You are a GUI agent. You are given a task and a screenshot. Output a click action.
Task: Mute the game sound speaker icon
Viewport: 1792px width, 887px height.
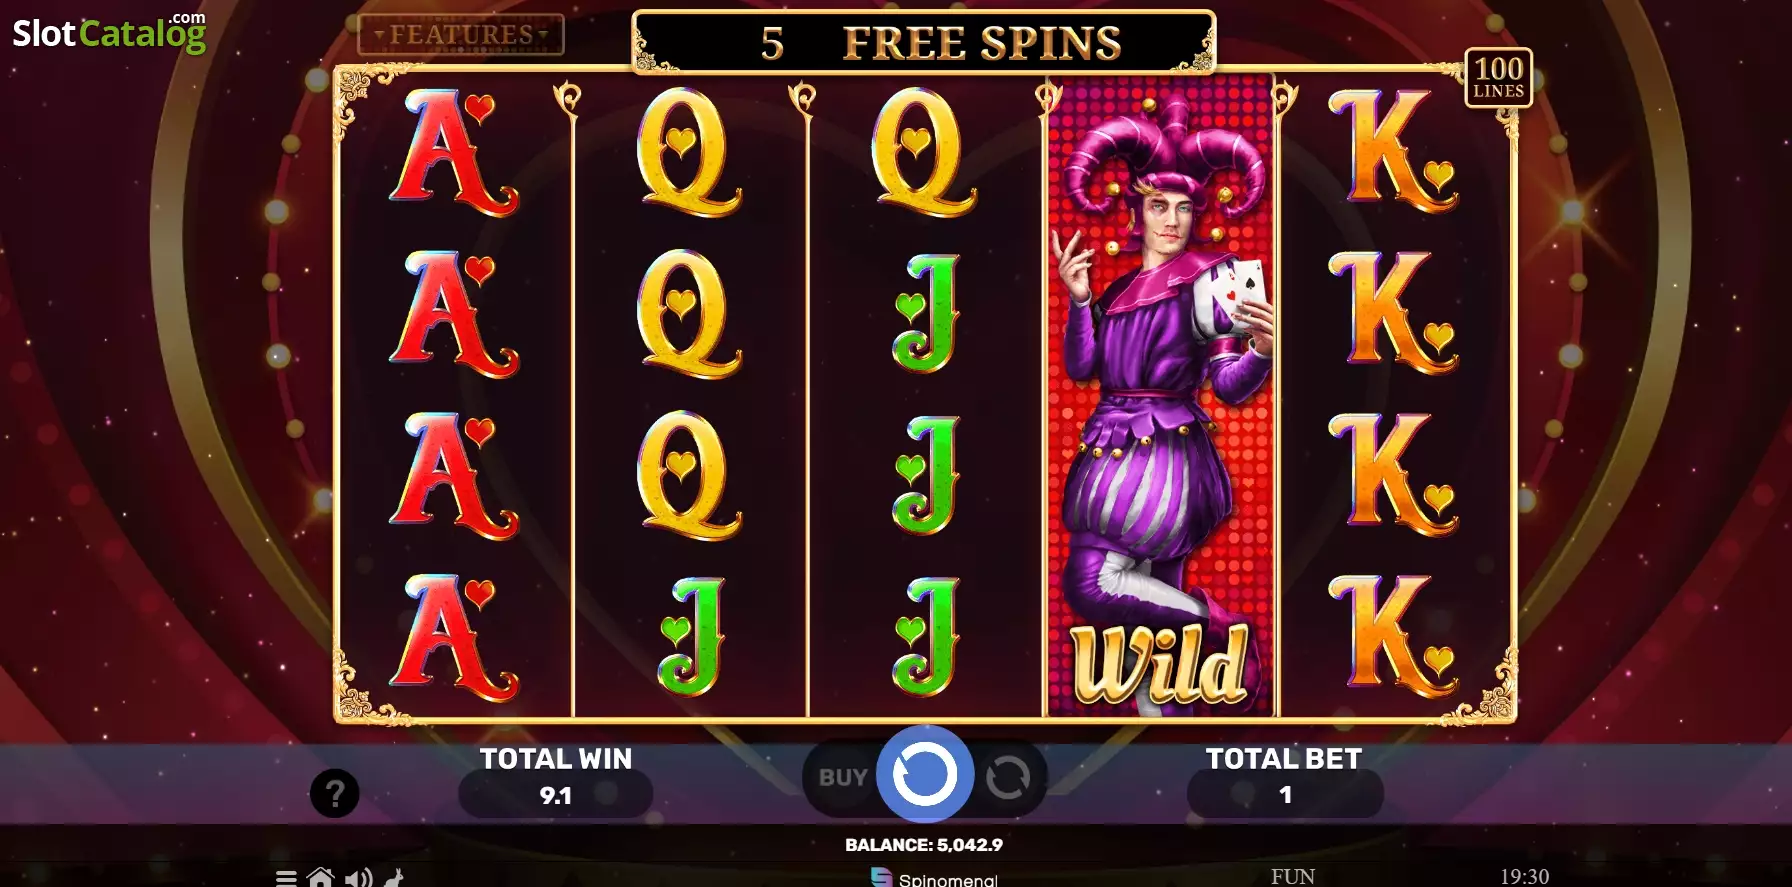coord(358,878)
